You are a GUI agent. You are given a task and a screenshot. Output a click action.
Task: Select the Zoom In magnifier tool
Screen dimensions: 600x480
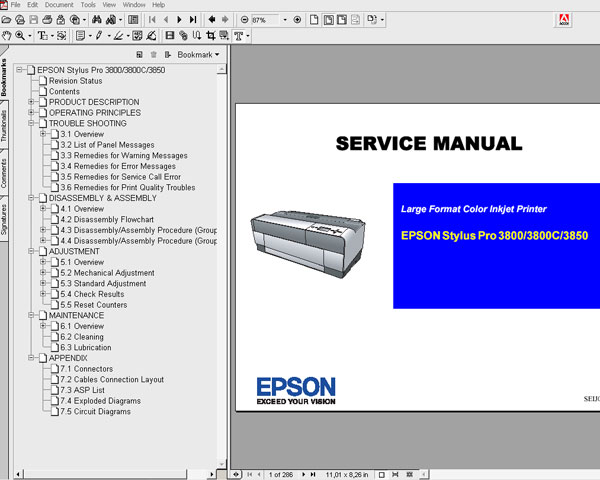pos(20,36)
